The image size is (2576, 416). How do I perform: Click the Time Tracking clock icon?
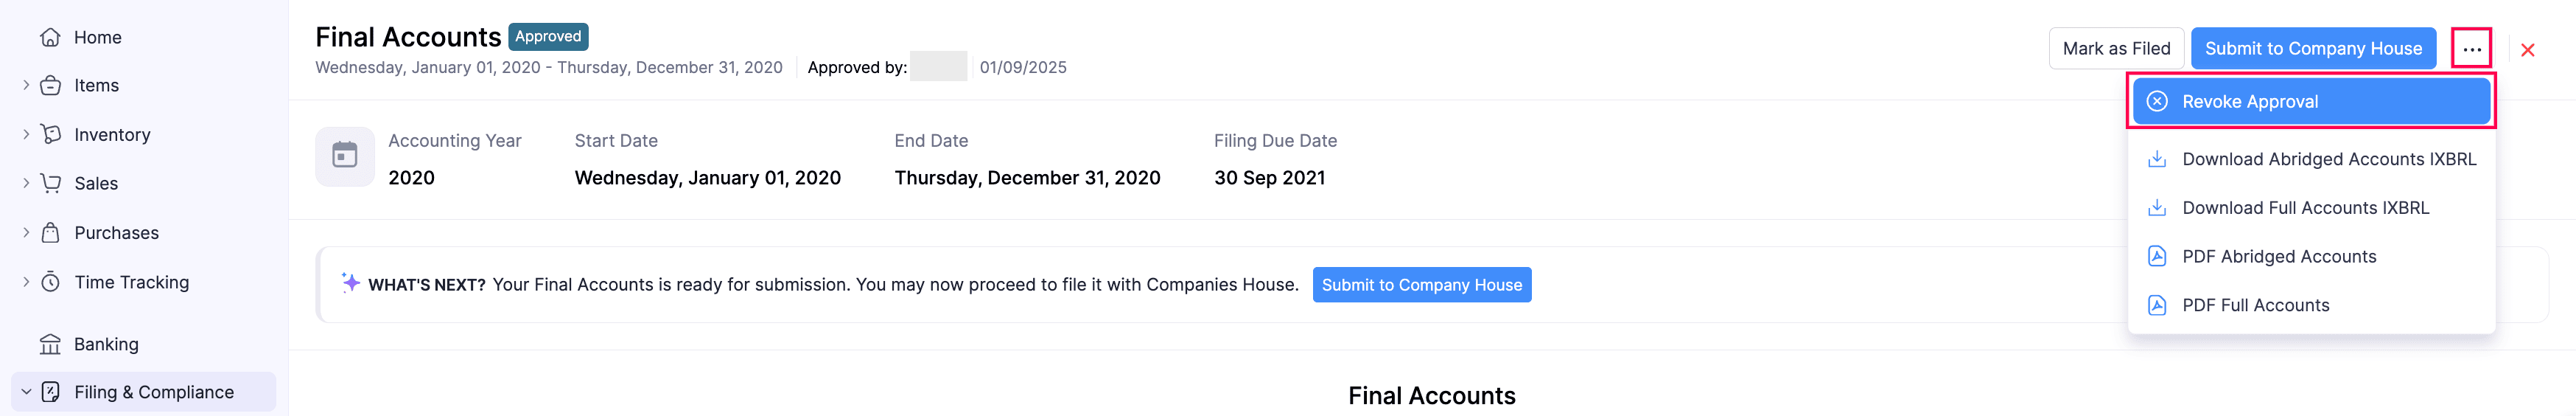tap(50, 282)
